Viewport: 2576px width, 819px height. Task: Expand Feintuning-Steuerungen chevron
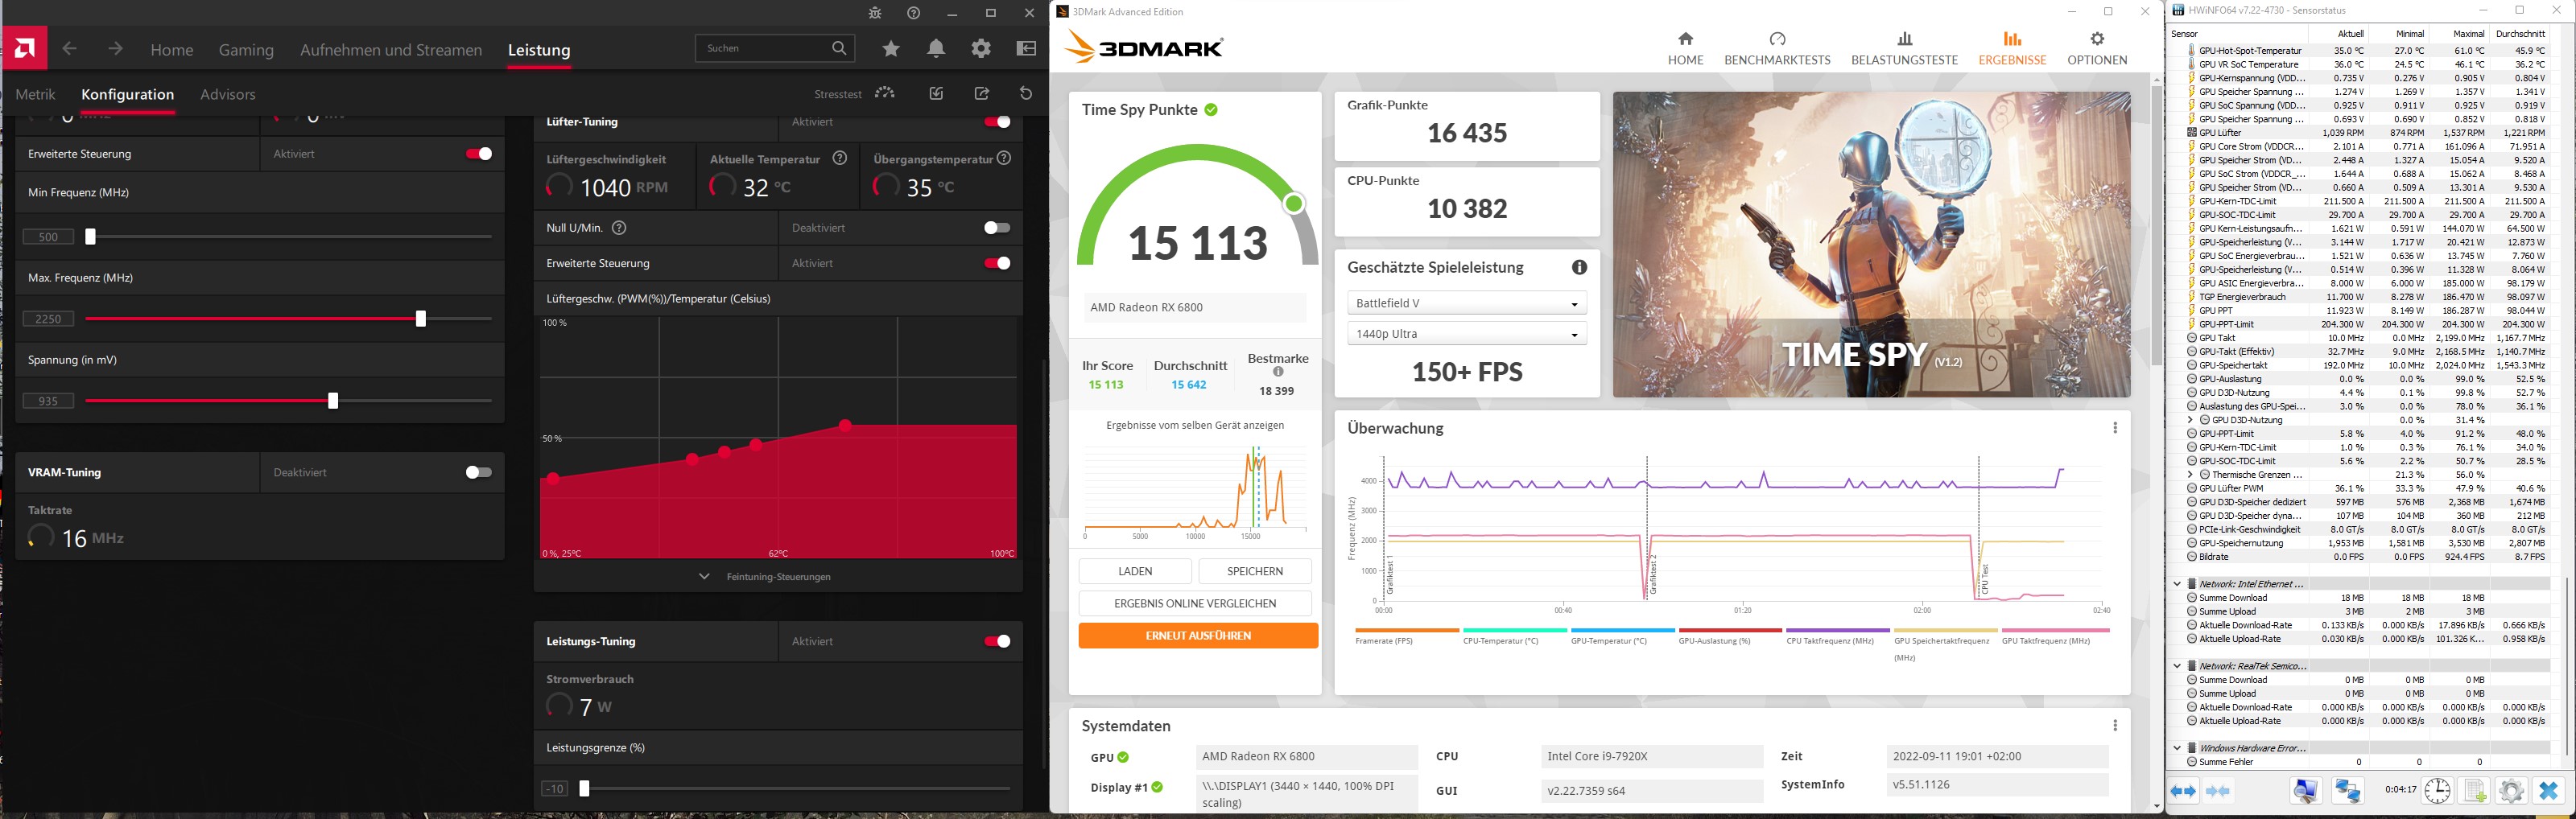pos(704,576)
